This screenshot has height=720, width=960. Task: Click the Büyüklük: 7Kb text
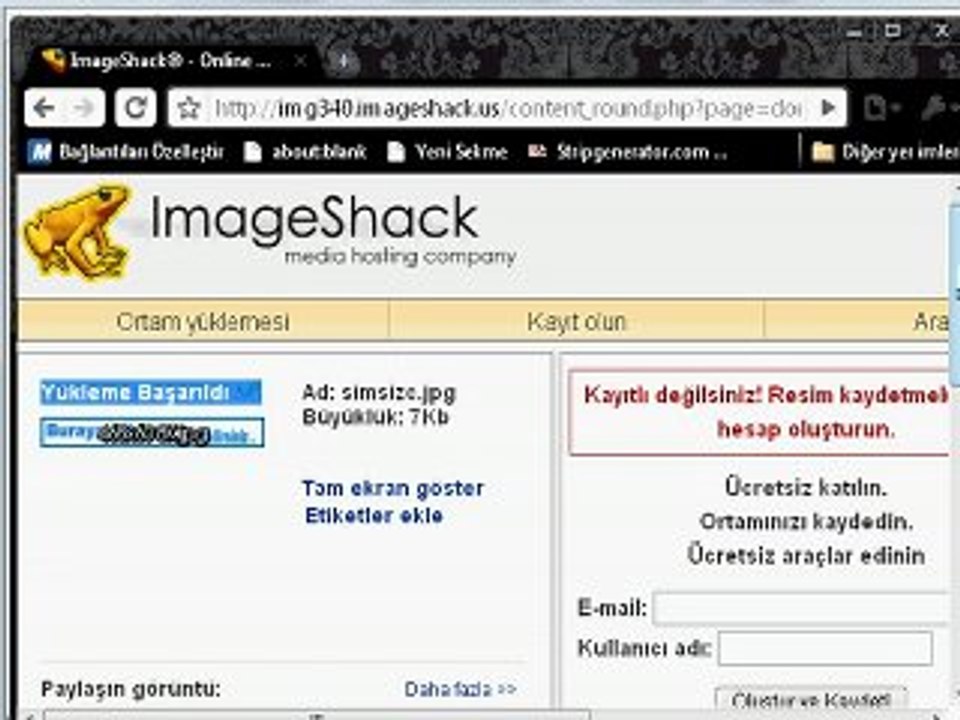(x=375, y=417)
